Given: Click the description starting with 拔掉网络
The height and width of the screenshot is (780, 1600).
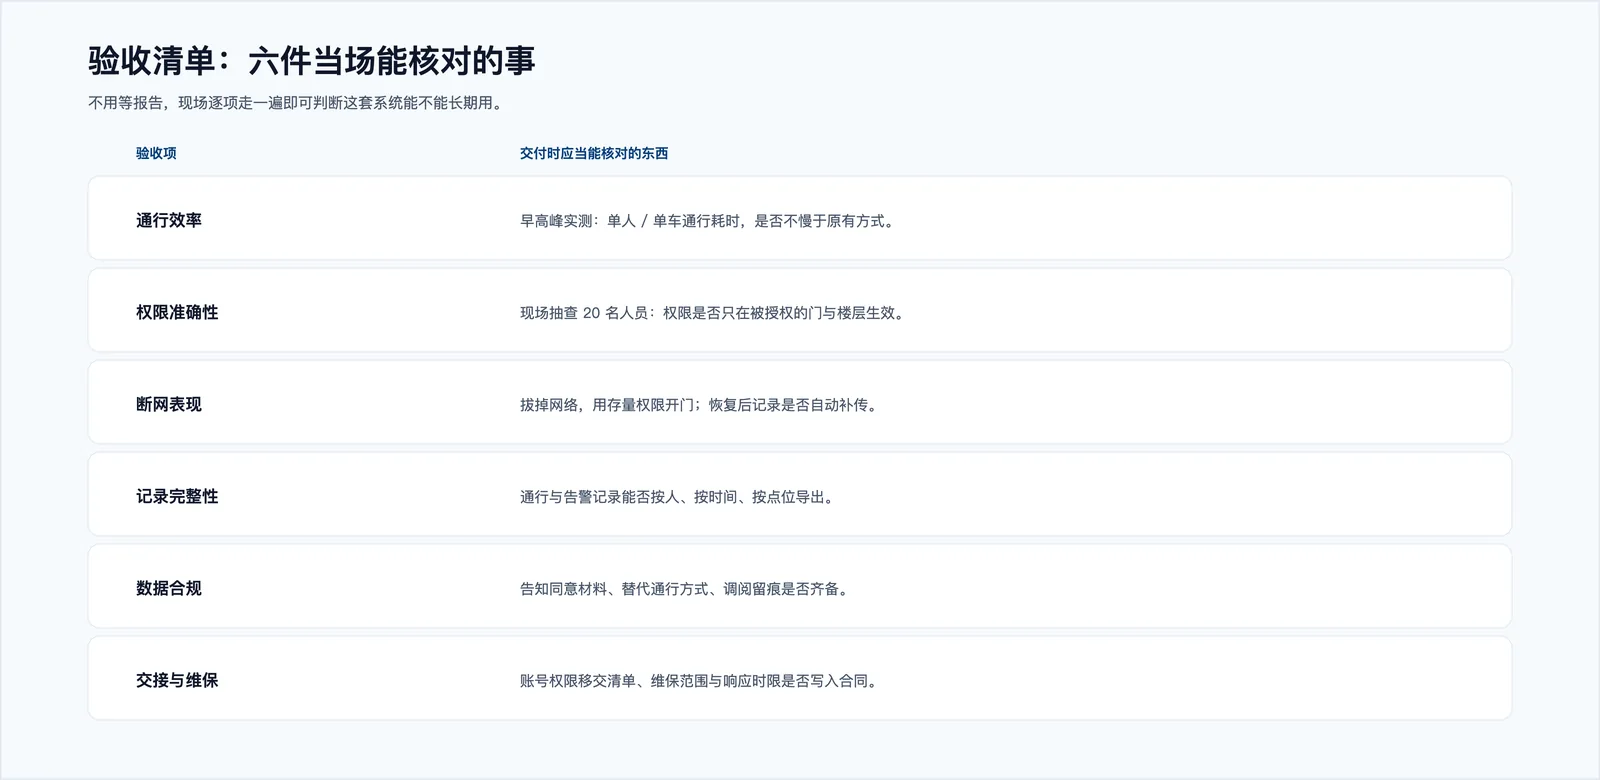Looking at the screenshot, I should tap(701, 405).
